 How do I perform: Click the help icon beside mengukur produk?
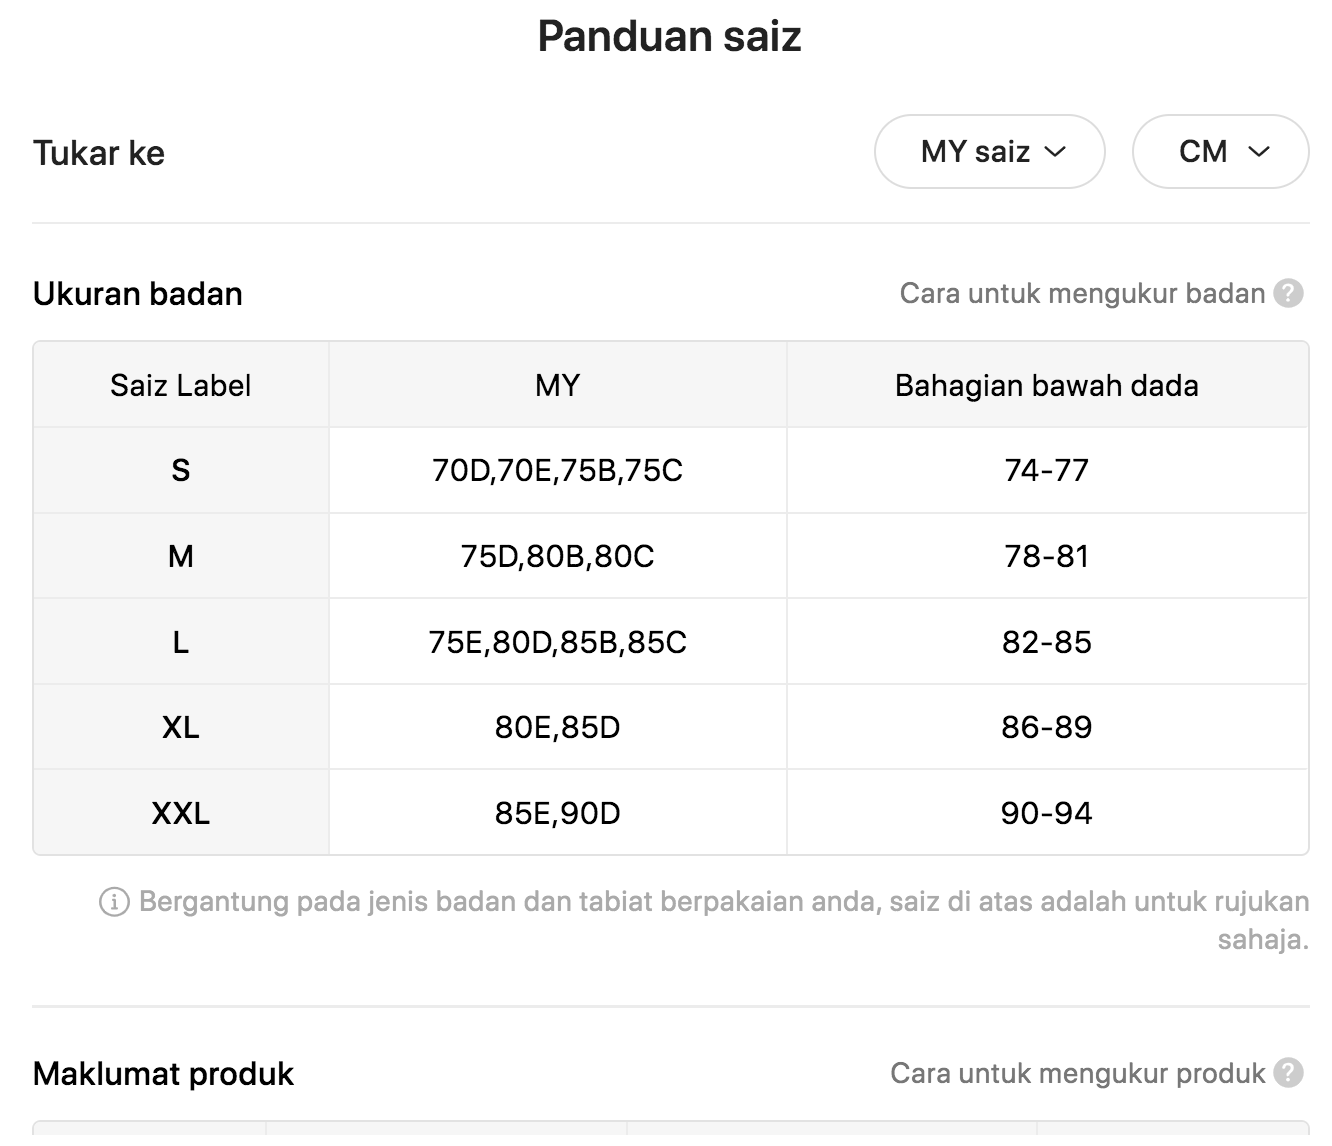(1289, 1073)
